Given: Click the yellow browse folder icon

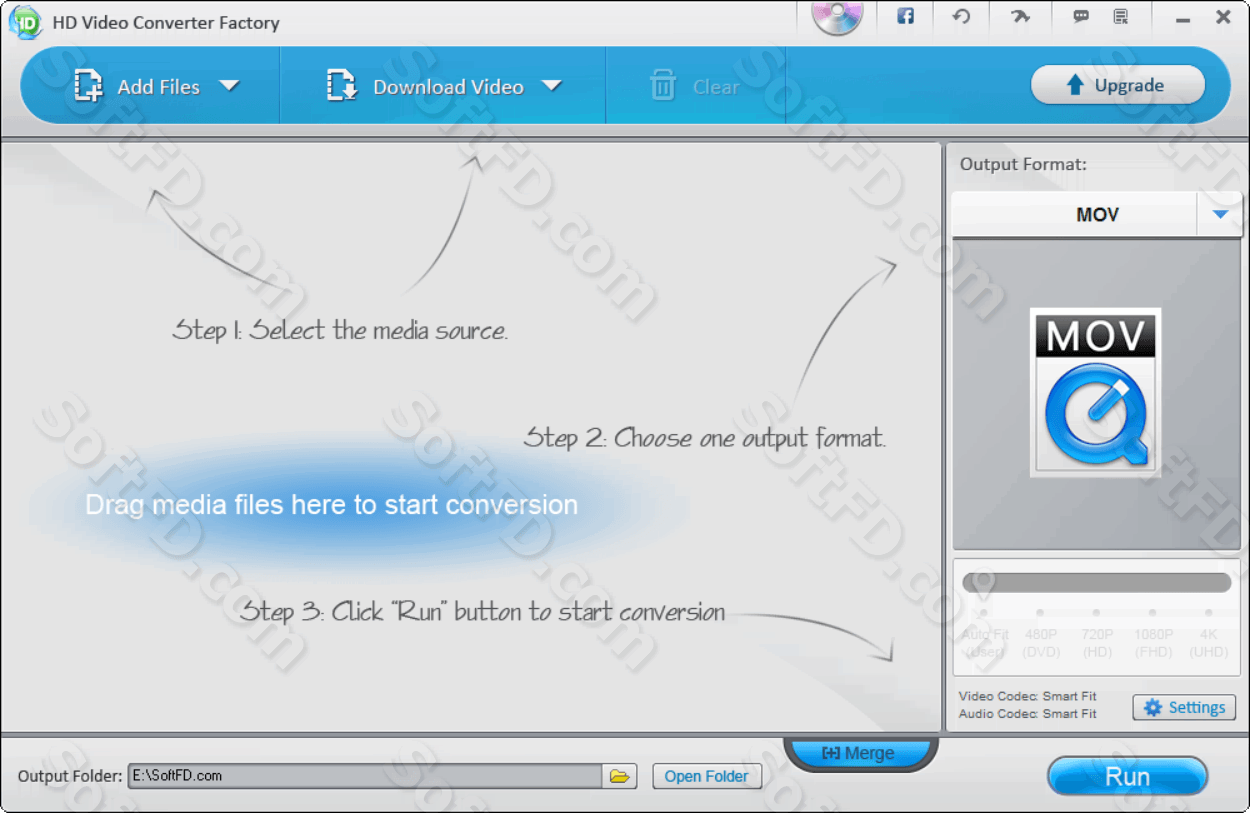Looking at the screenshot, I should click(620, 776).
